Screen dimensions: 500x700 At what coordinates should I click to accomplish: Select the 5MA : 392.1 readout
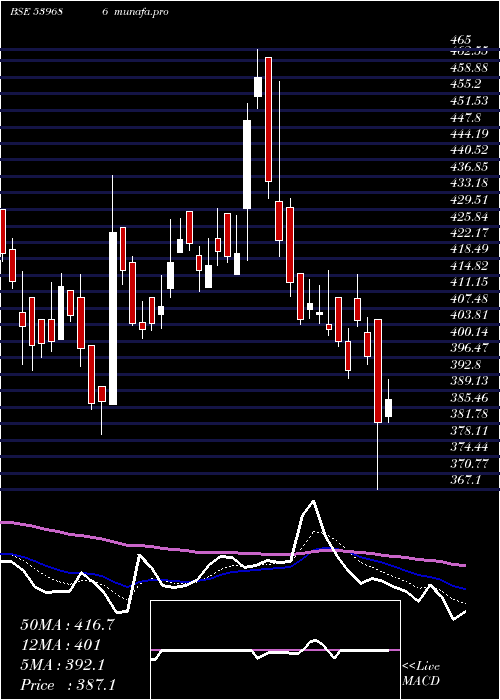[x=62, y=665]
